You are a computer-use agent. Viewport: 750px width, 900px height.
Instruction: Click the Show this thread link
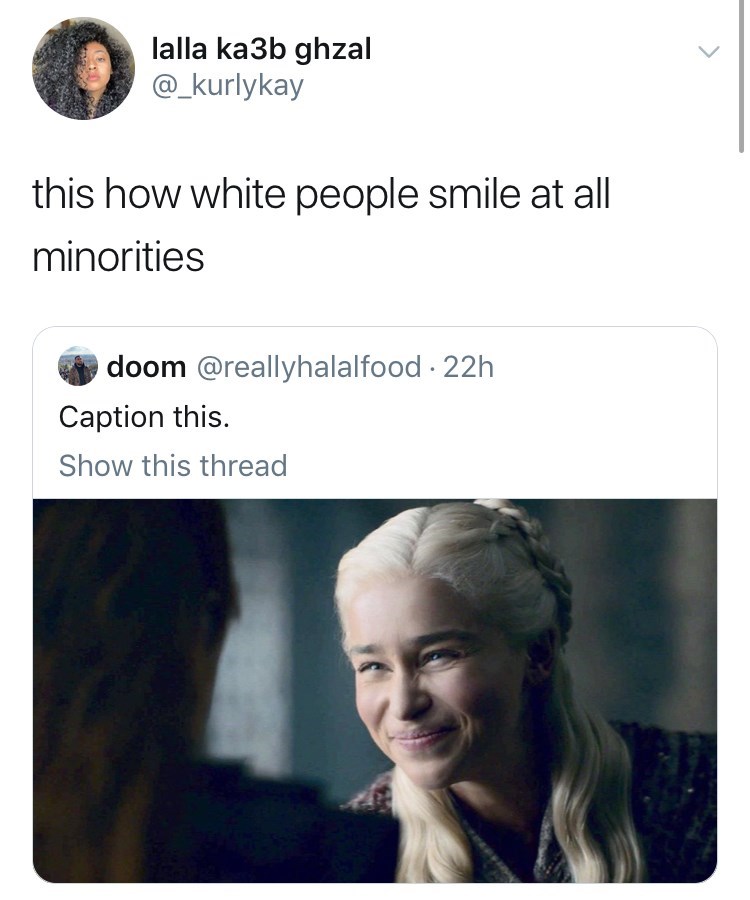(x=173, y=465)
